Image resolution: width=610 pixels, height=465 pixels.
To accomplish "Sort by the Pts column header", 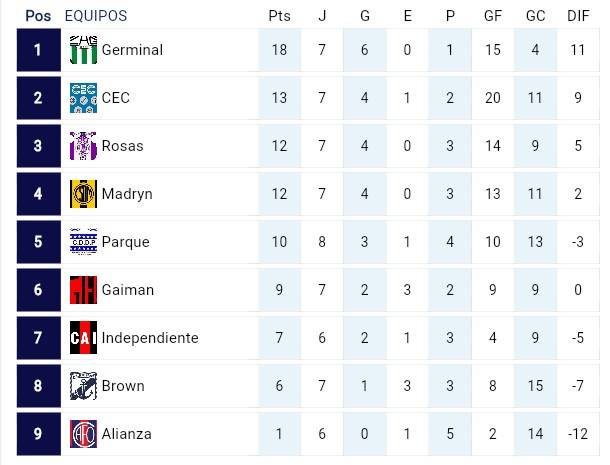I will (279, 16).
